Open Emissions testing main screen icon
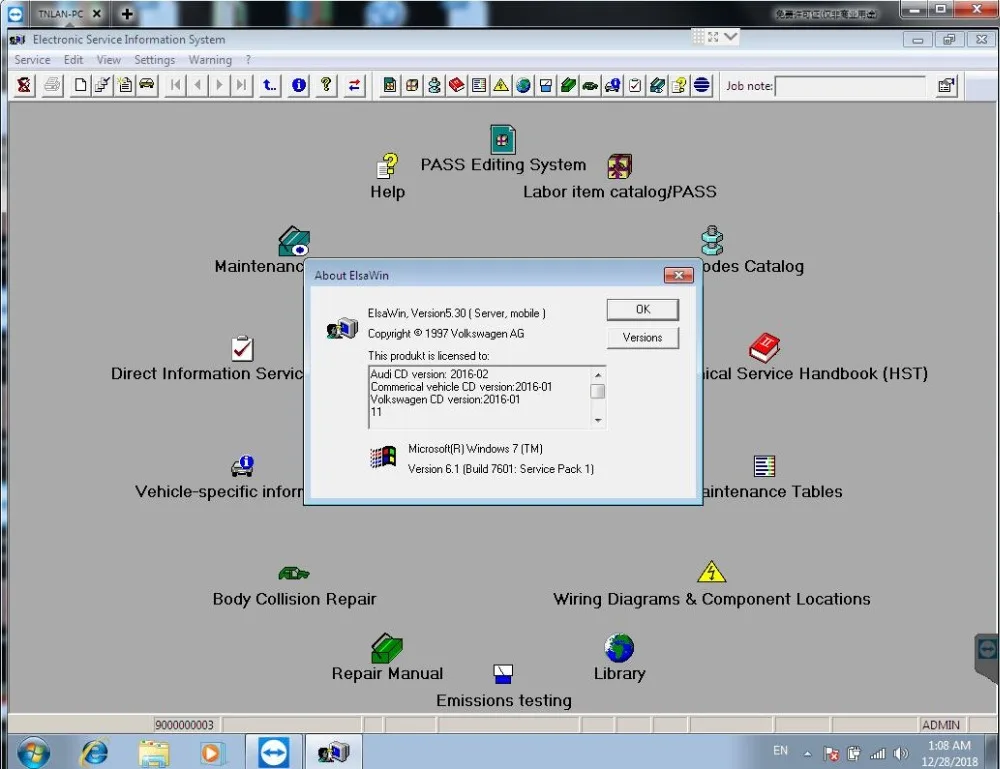Viewport: 1000px width, 769px height. tap(503, 673)
